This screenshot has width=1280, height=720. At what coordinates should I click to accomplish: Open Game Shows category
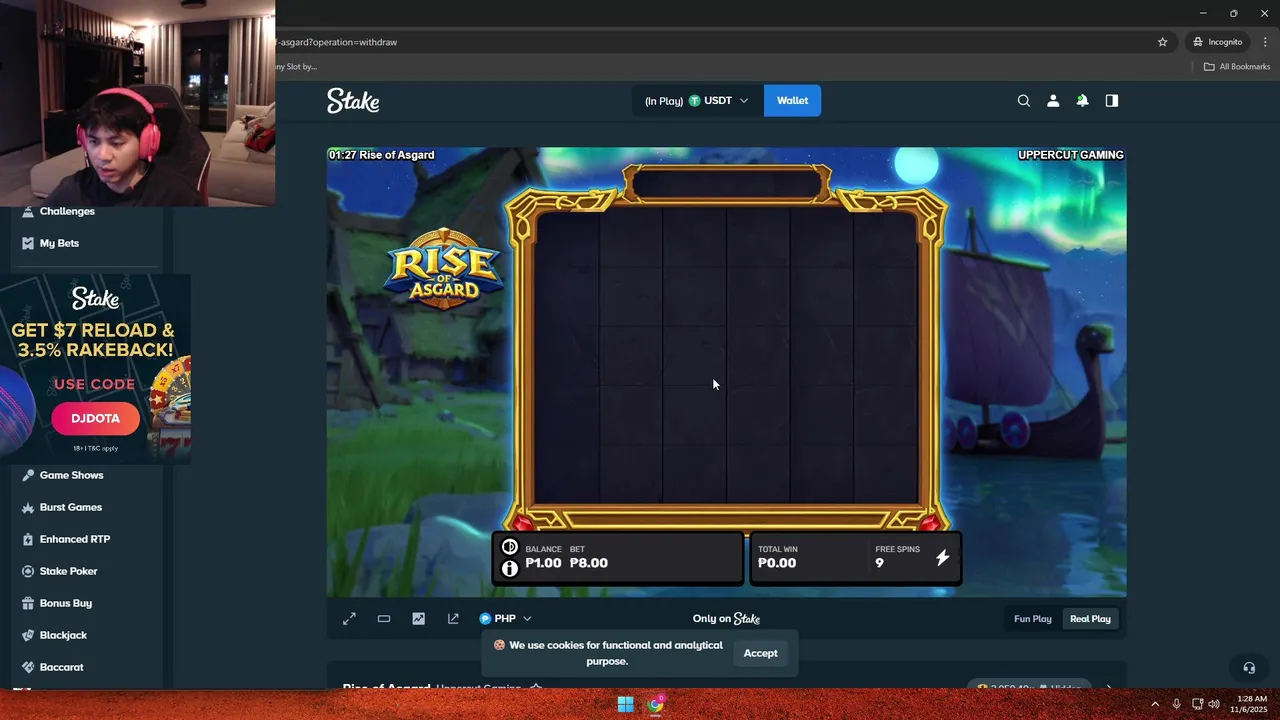(x=71, y=475)
